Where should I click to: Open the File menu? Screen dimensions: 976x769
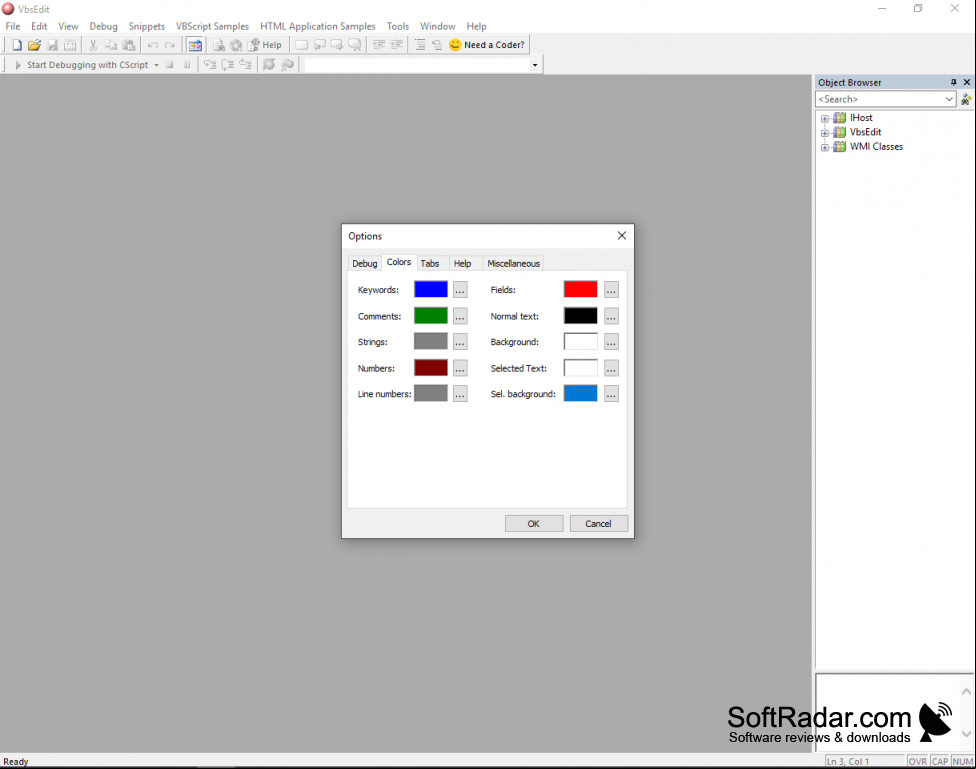12,26
